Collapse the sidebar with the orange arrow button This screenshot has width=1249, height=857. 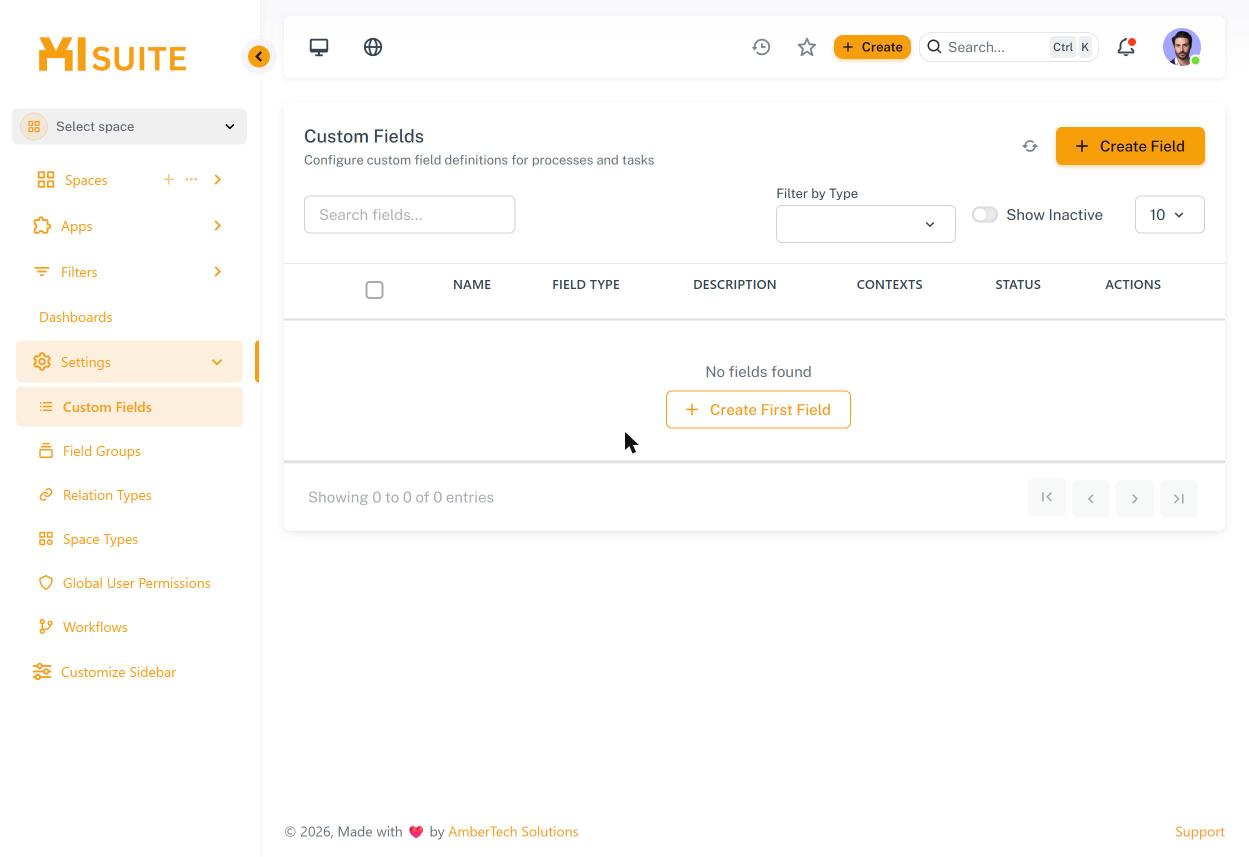coord(259,57)
